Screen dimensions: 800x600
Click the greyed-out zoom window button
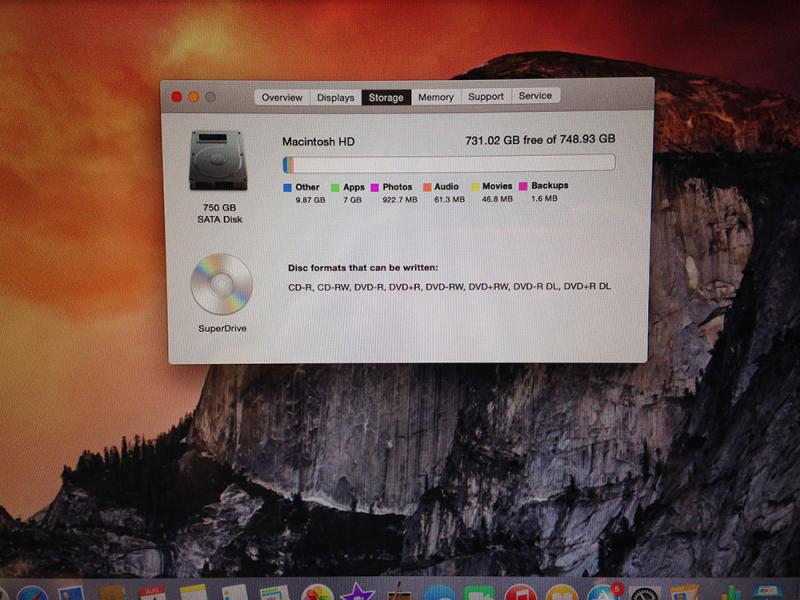click(x=210, y=97)
